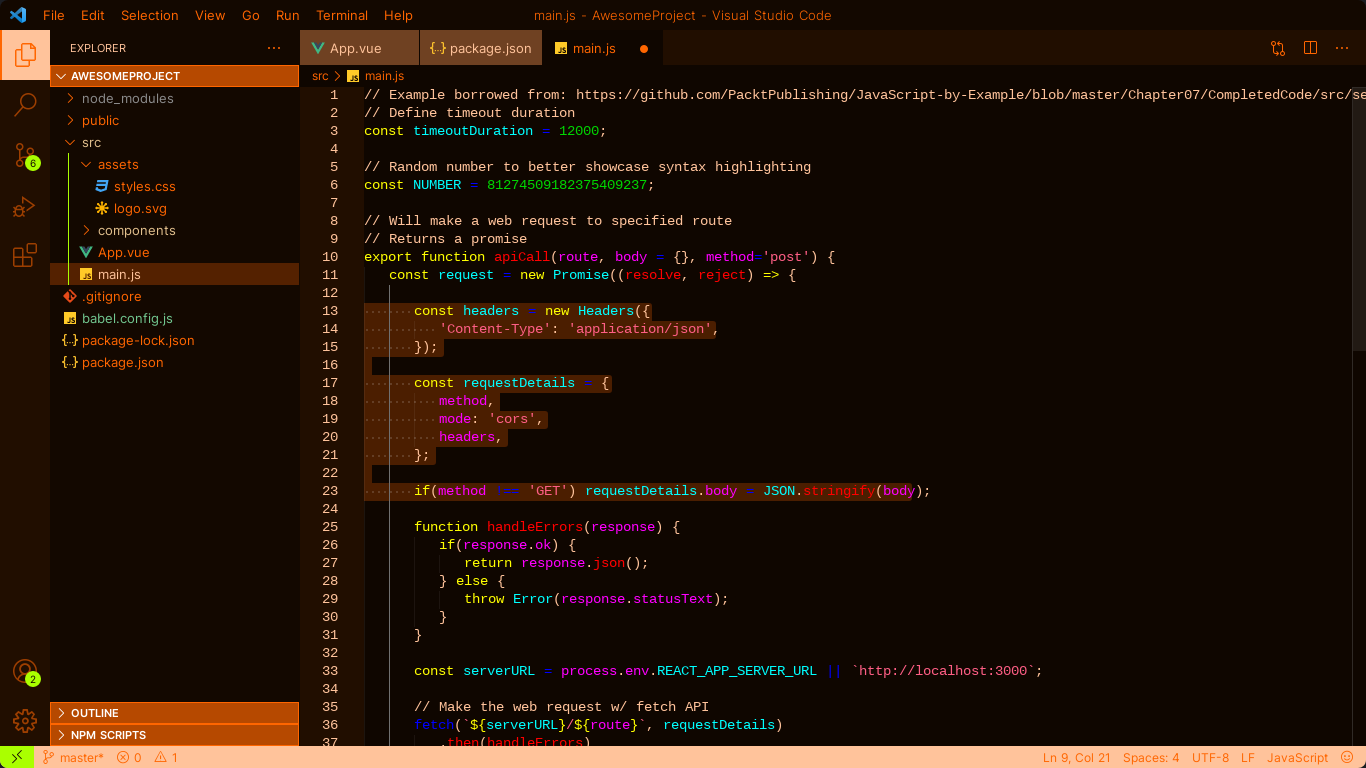
Task: Switch to the package.json tab
Action: [x=481, y=48]
